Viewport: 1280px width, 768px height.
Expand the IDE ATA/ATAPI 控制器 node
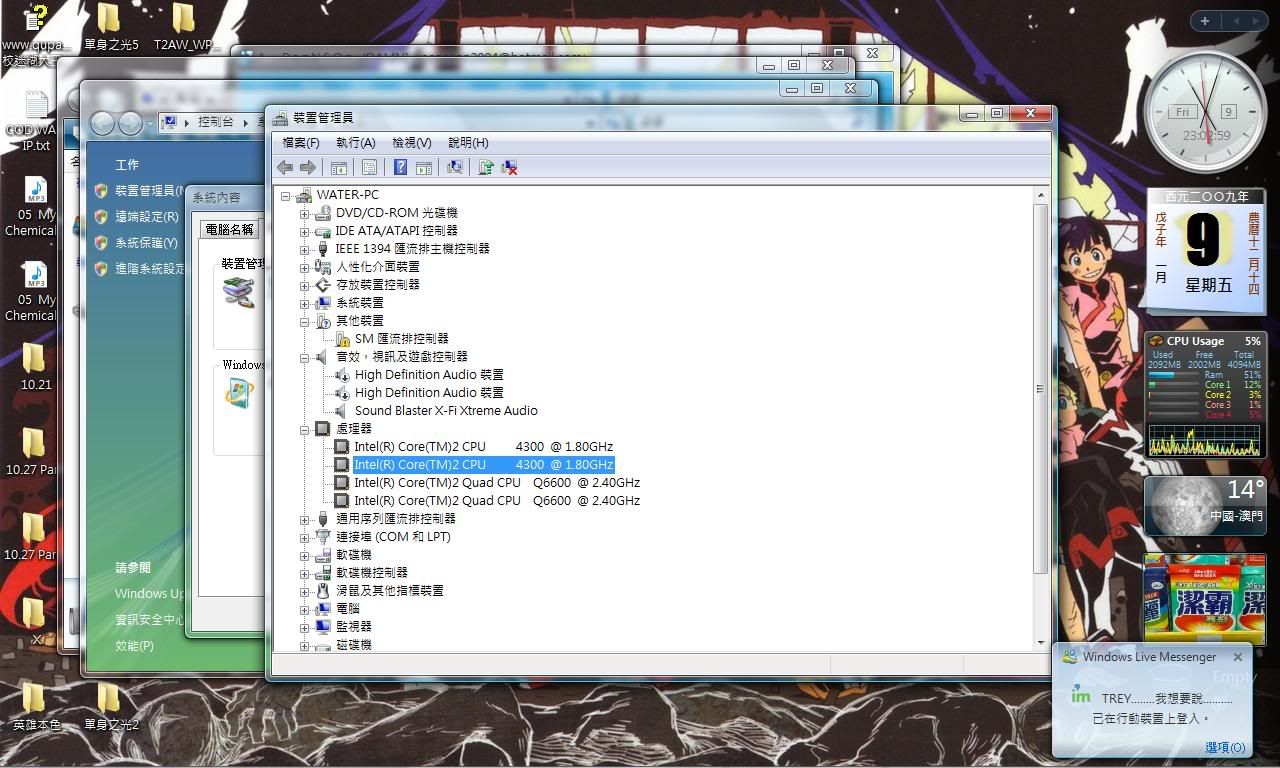click(x=305, y=231)
